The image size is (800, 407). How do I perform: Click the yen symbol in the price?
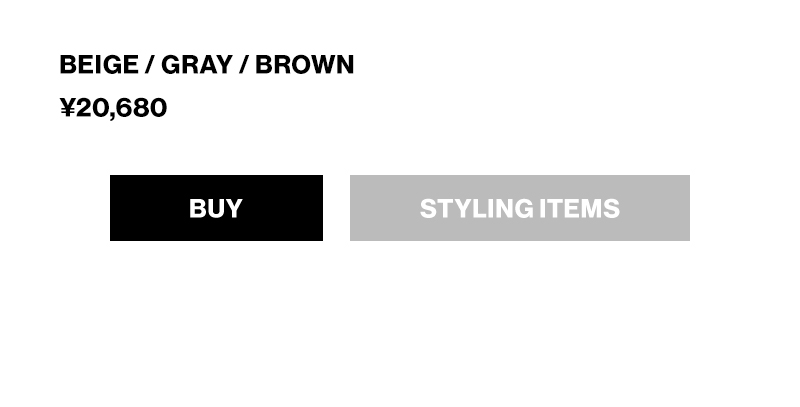click(68, 108)
